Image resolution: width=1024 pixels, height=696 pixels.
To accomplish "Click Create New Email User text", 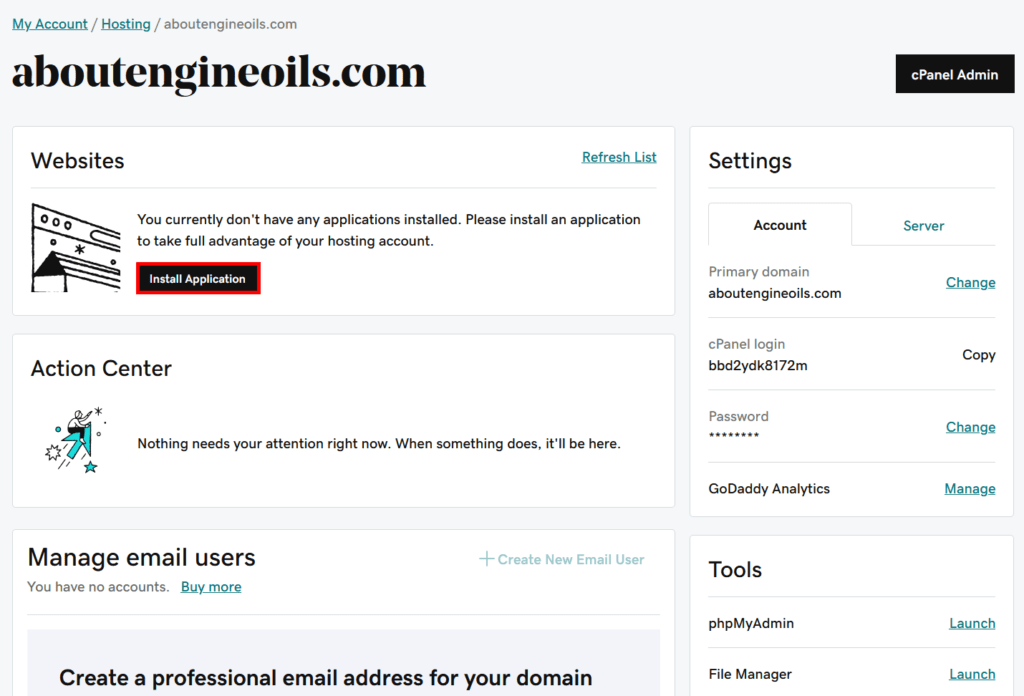I will [x=571, y=560].
